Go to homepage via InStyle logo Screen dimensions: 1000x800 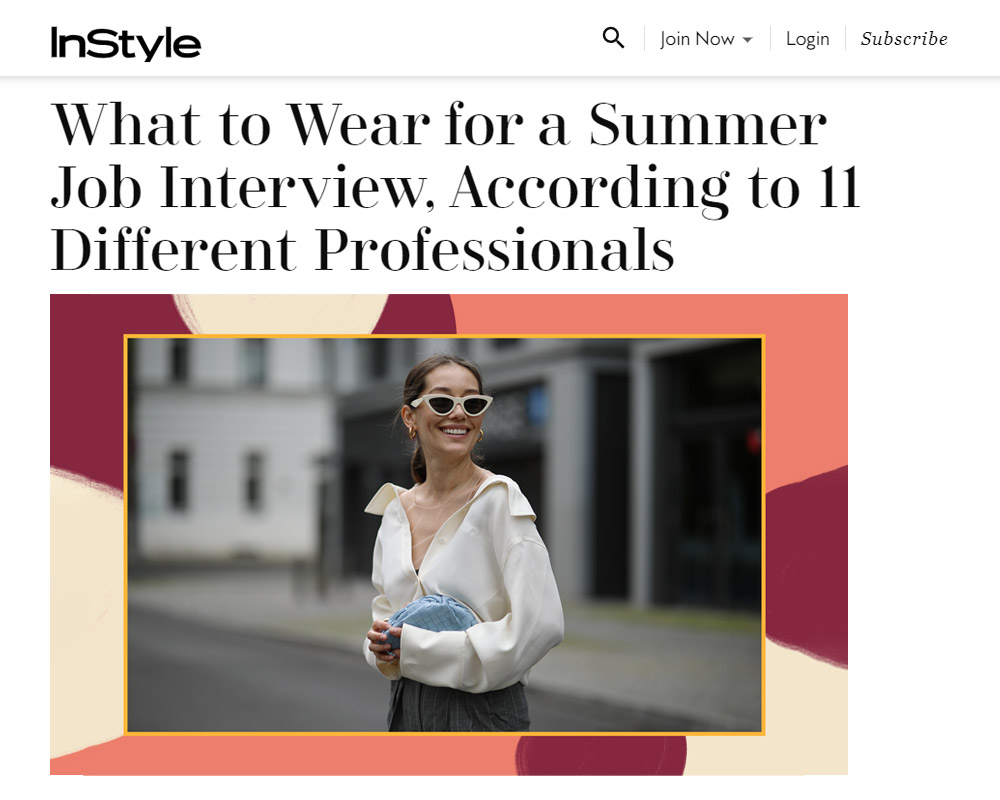(x=126, y=43)
